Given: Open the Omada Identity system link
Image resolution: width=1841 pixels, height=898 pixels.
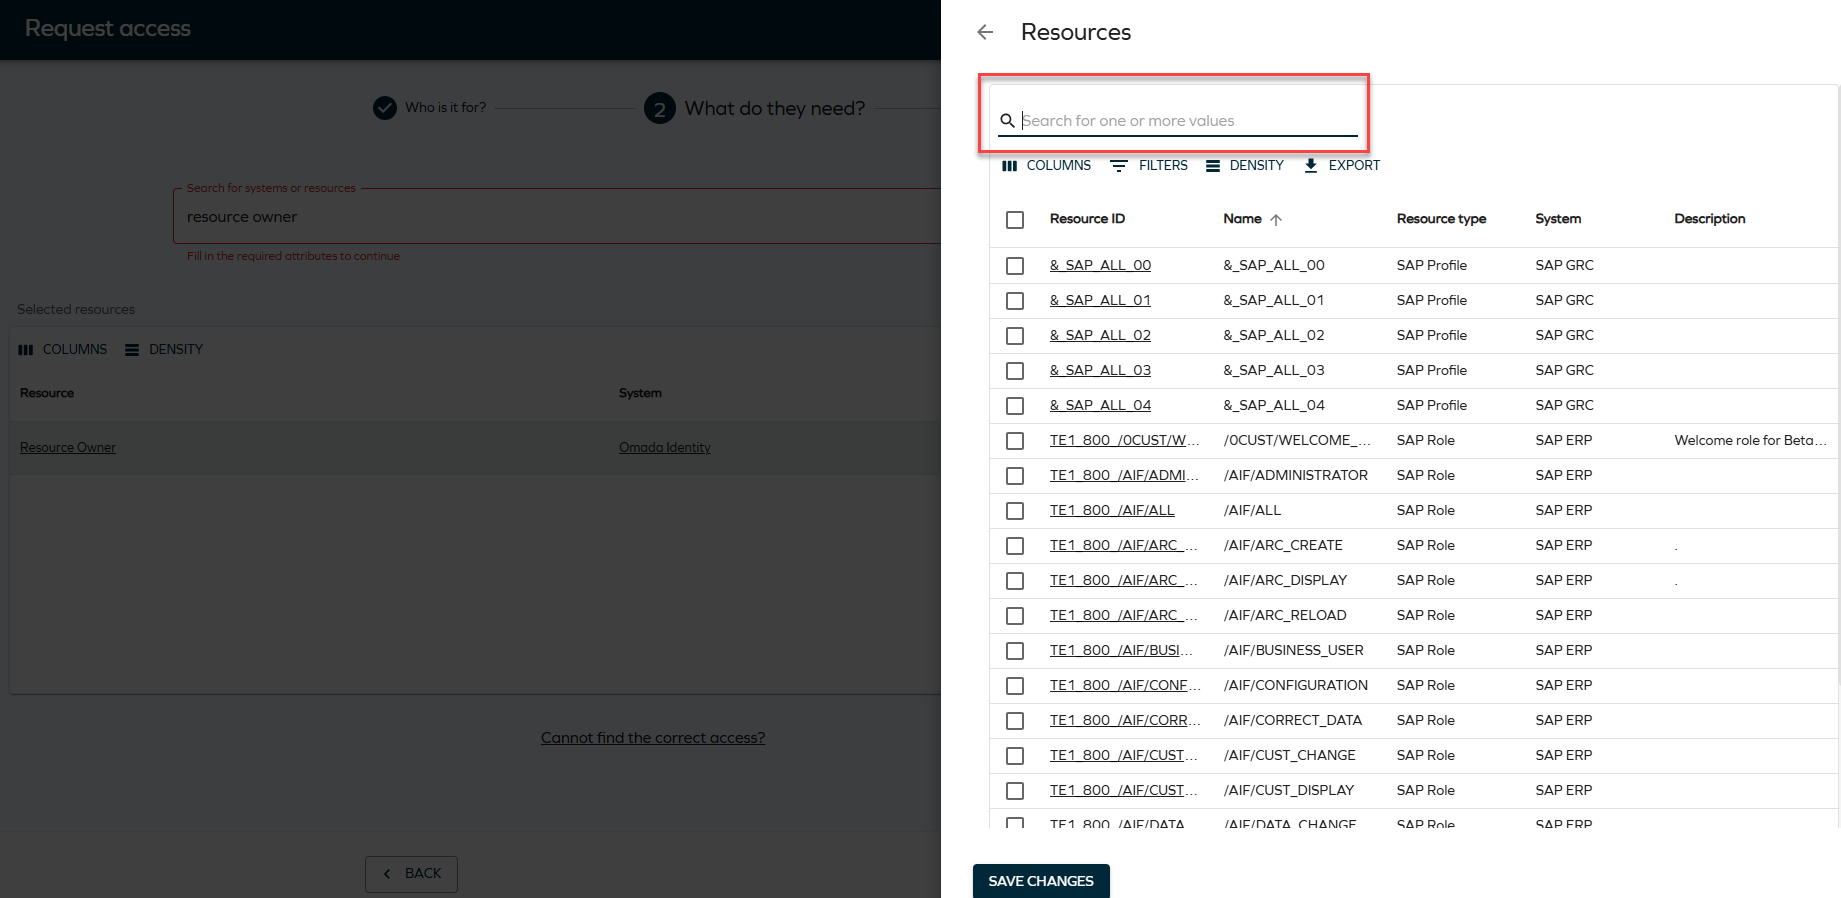Looking at the screenshot, I should pos(665,448).
